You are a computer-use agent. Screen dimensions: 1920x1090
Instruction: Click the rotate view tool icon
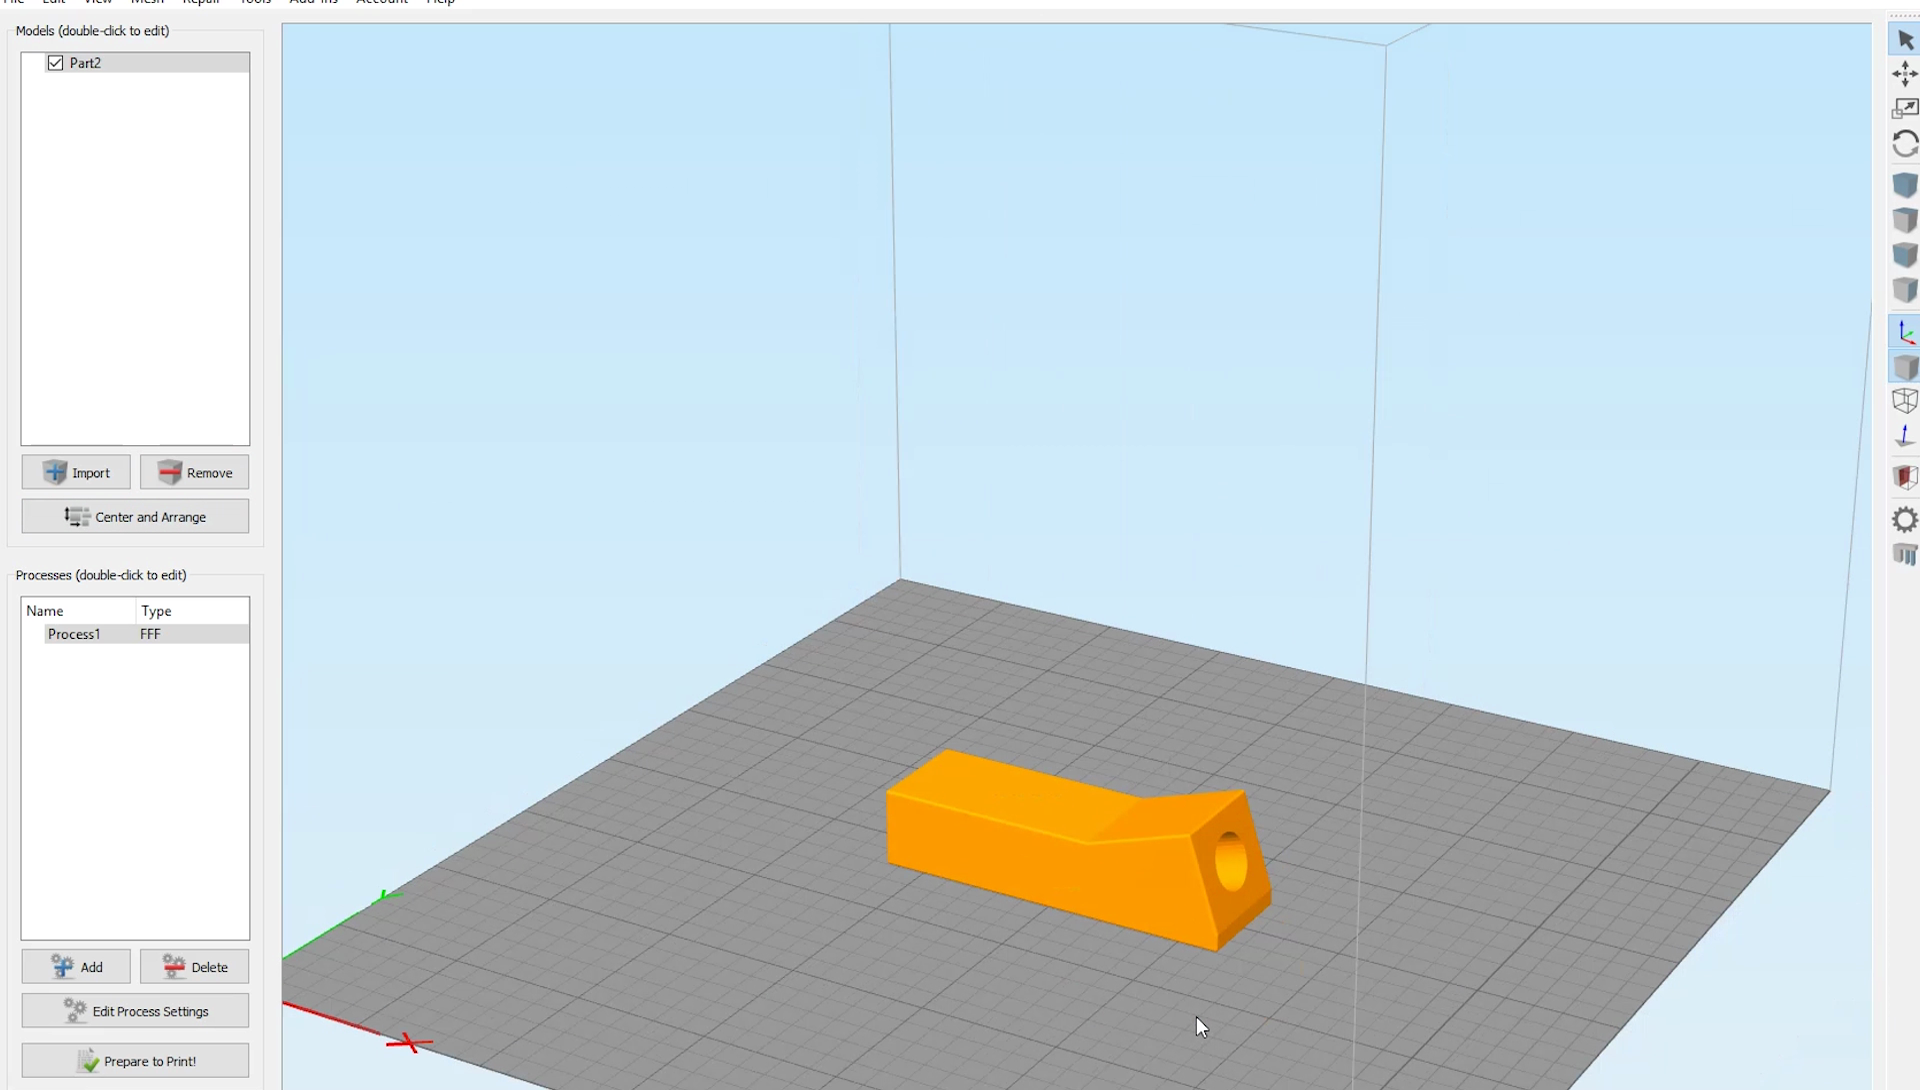click(x=1905, y=144)
